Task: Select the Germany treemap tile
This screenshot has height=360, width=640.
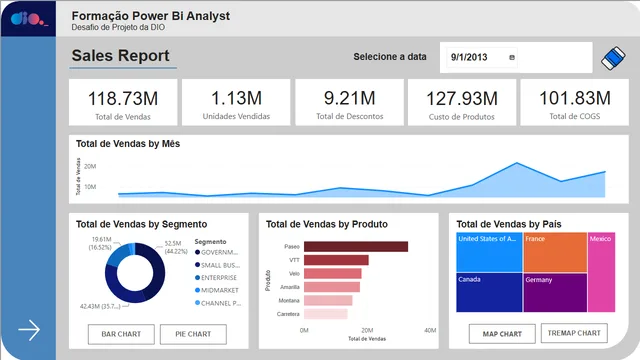Action: (555, 293)
